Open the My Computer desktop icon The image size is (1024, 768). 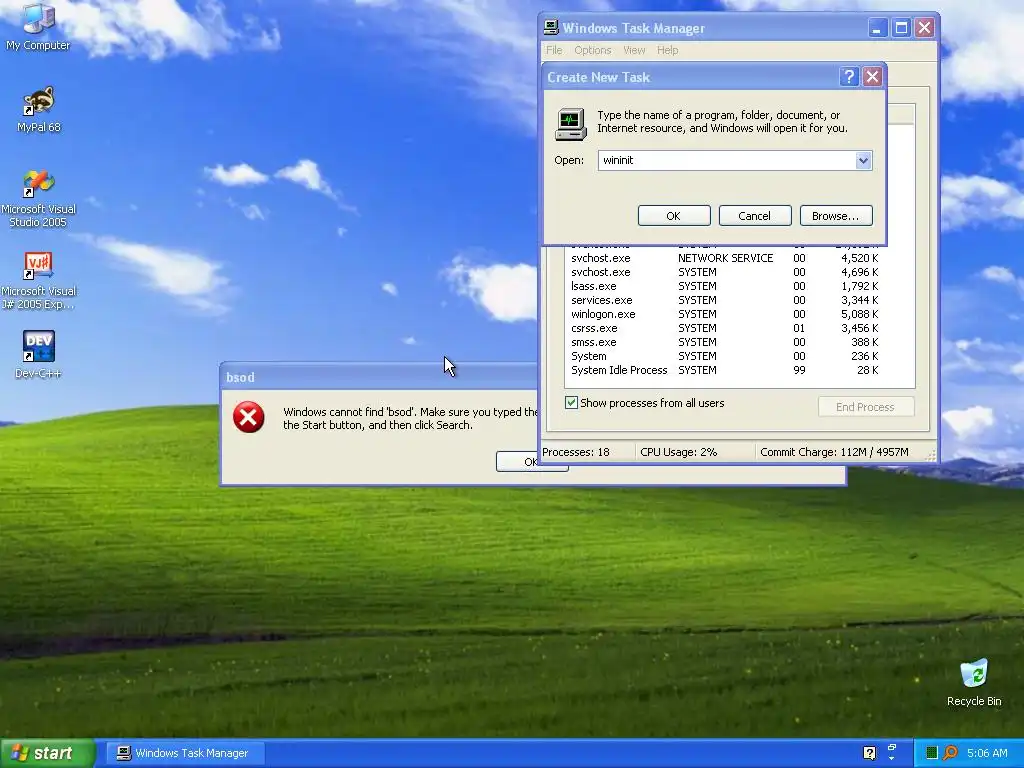point(38,27)
